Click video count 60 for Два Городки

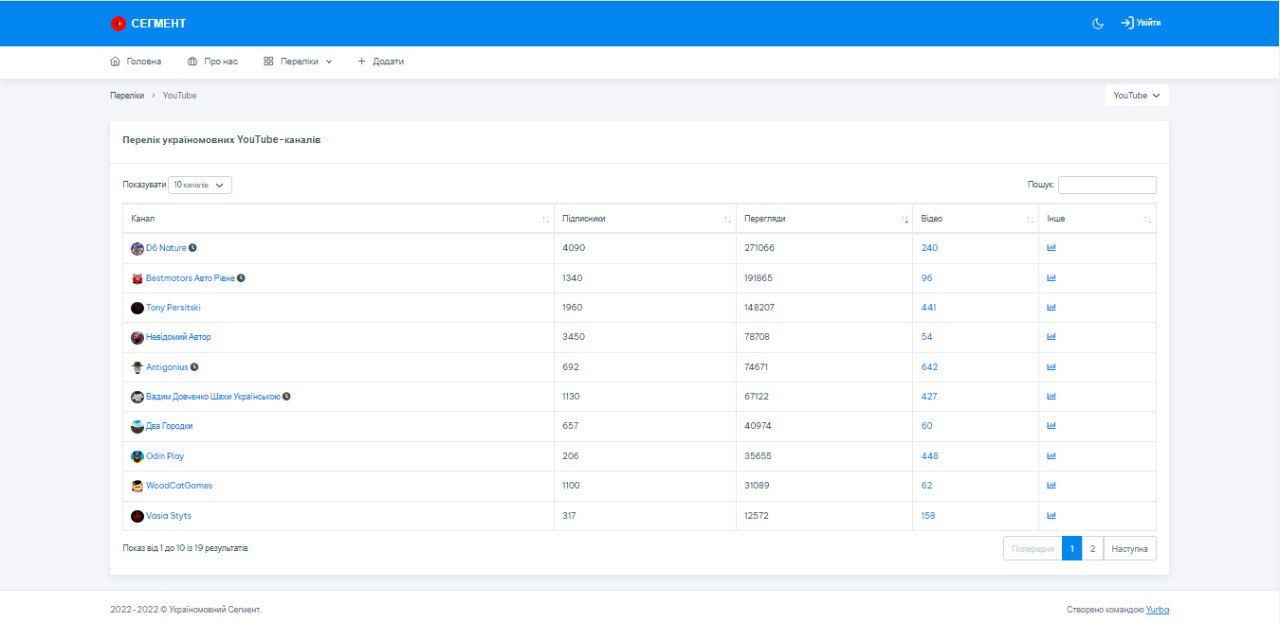[927, 426]
